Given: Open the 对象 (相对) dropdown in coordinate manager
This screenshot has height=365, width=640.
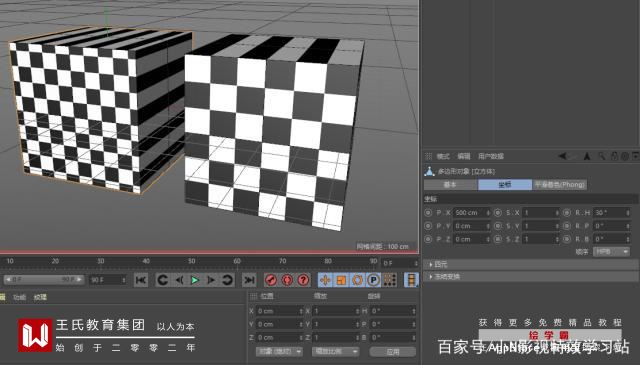Looking at the screenshot, I should (x=279, y=352).
